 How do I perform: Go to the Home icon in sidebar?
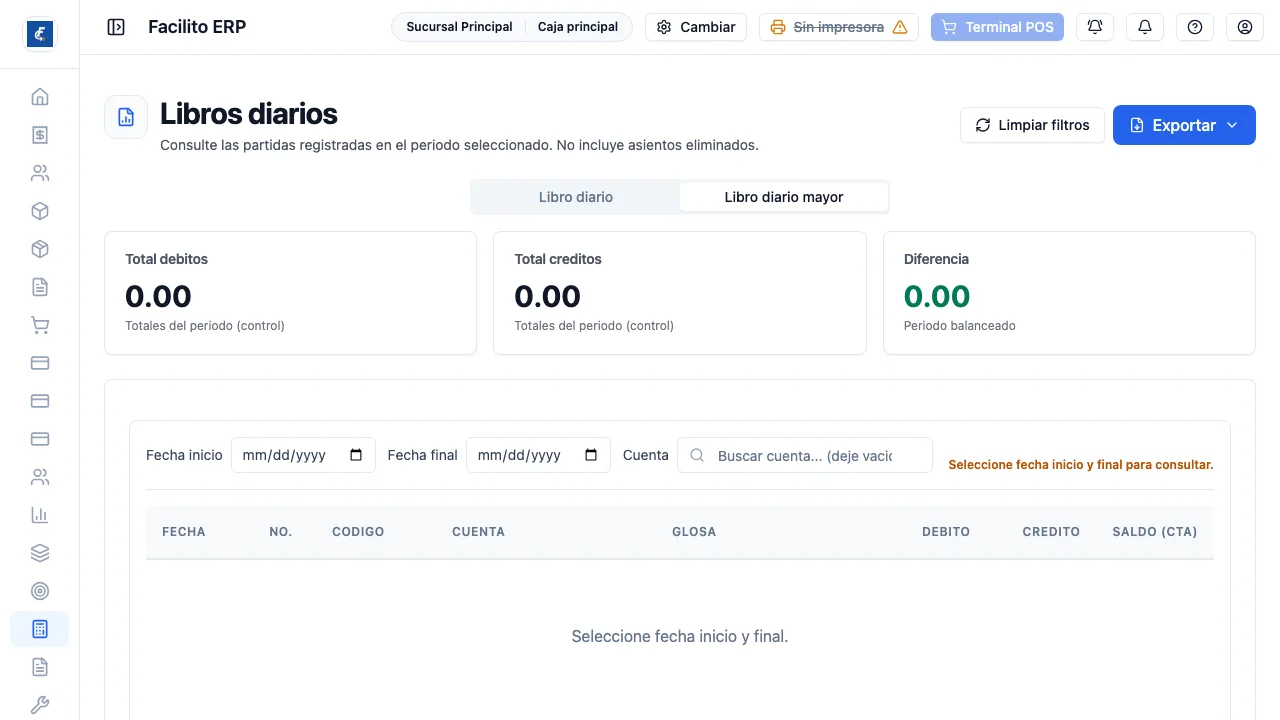[40, 97]
